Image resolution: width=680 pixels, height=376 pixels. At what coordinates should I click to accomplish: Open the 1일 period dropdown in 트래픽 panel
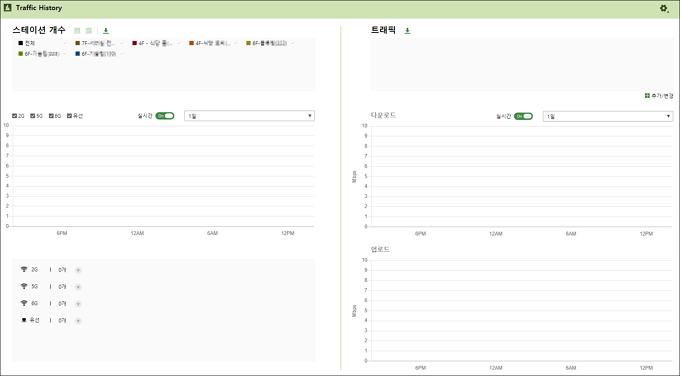(608, 116)
